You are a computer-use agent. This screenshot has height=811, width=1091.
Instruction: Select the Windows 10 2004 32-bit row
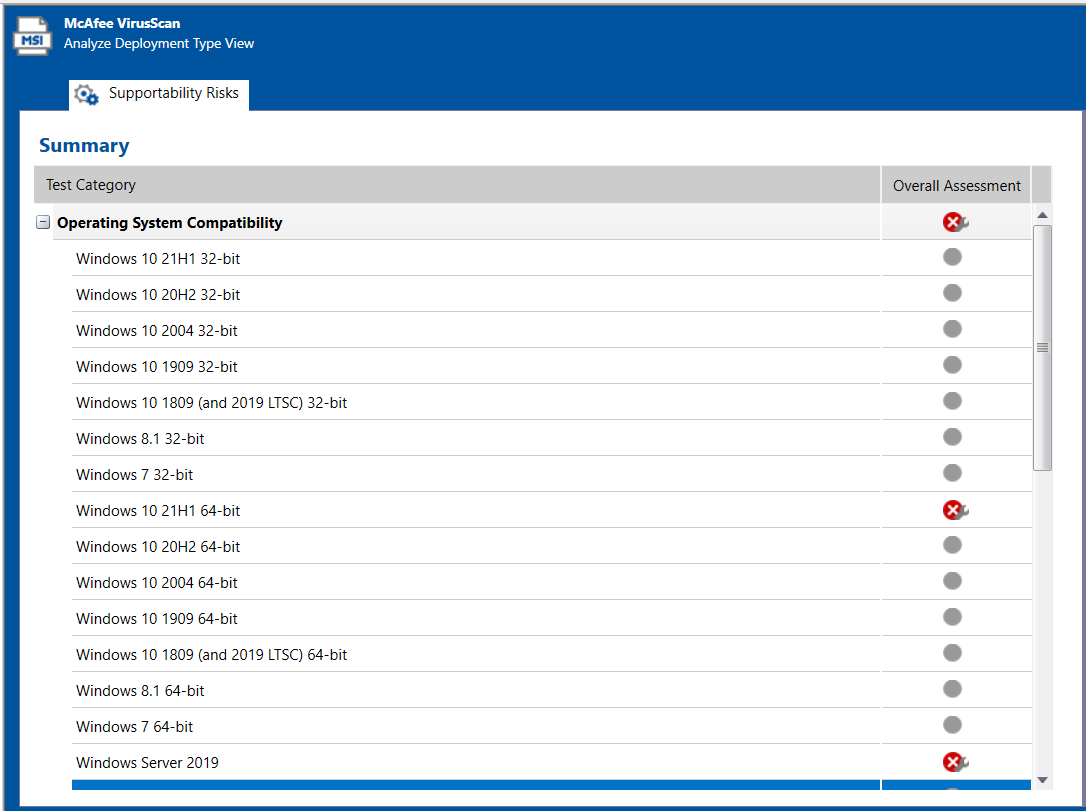551,330
